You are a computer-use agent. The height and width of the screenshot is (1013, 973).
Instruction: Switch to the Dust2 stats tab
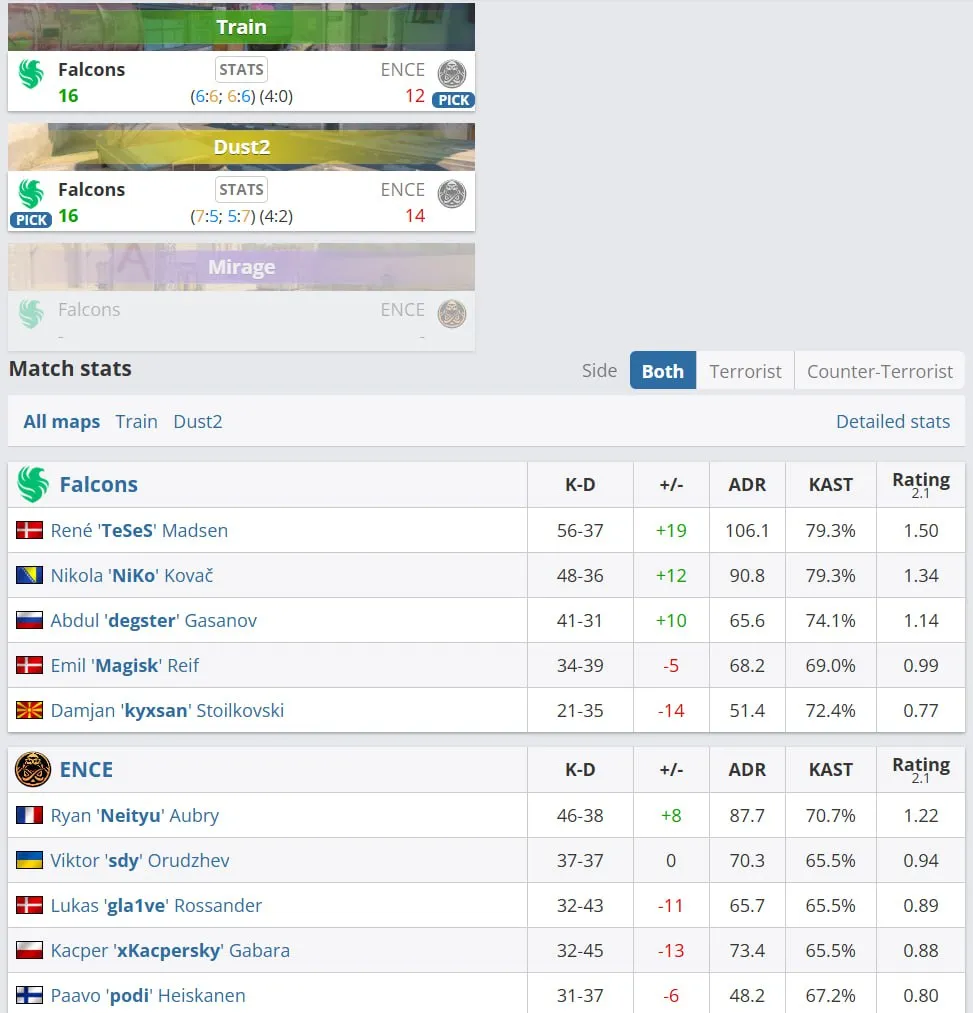click(x=198, y=421)
